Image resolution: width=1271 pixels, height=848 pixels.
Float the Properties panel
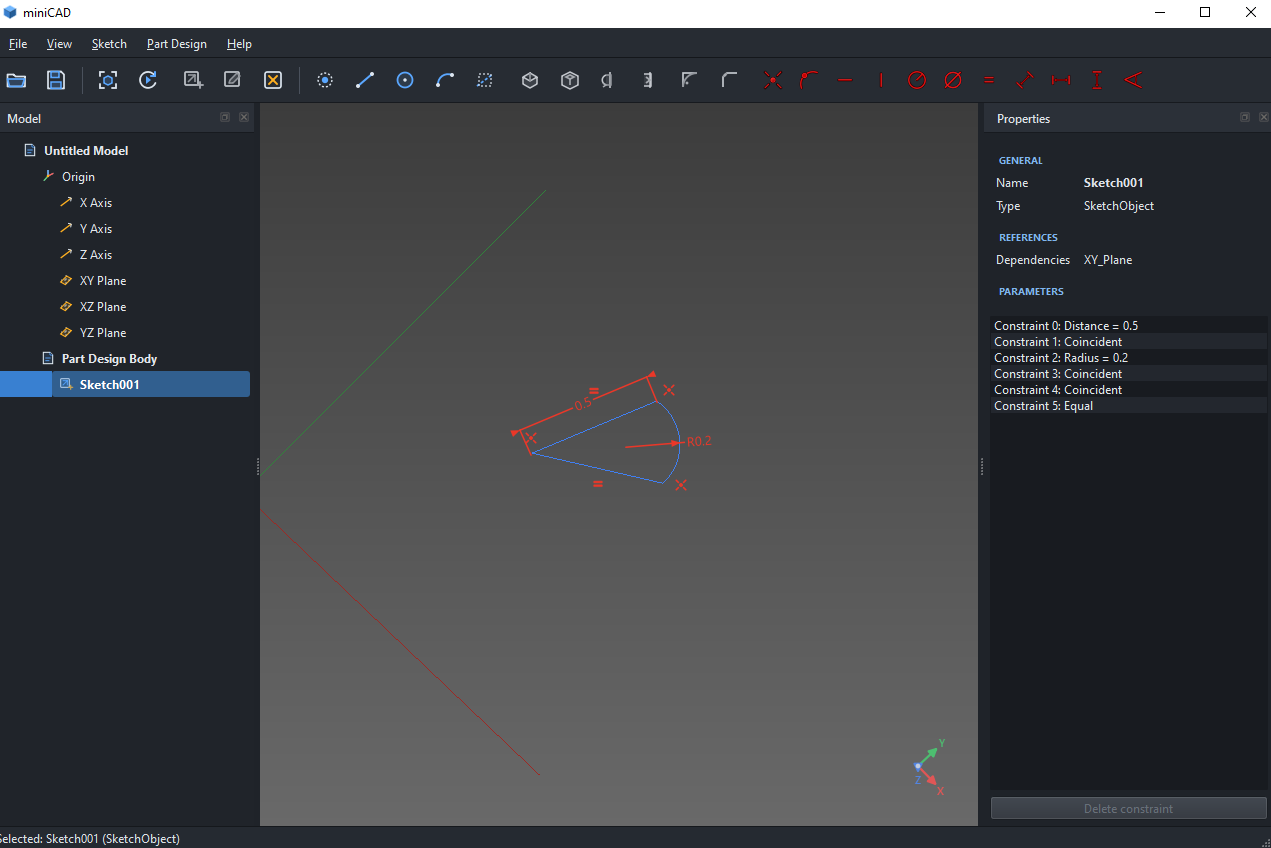tap(1245, 118)
